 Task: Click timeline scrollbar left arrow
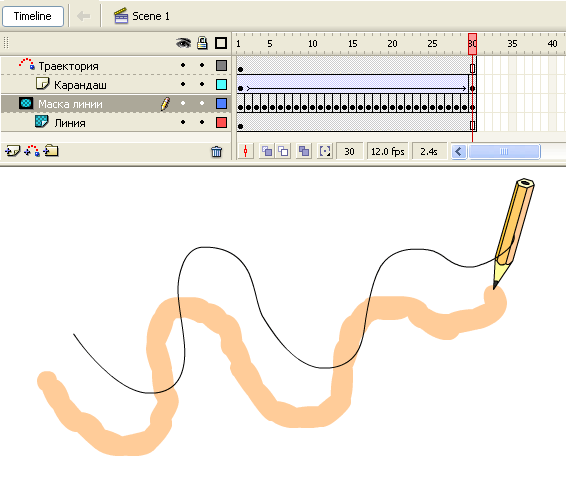click(459, 151)
